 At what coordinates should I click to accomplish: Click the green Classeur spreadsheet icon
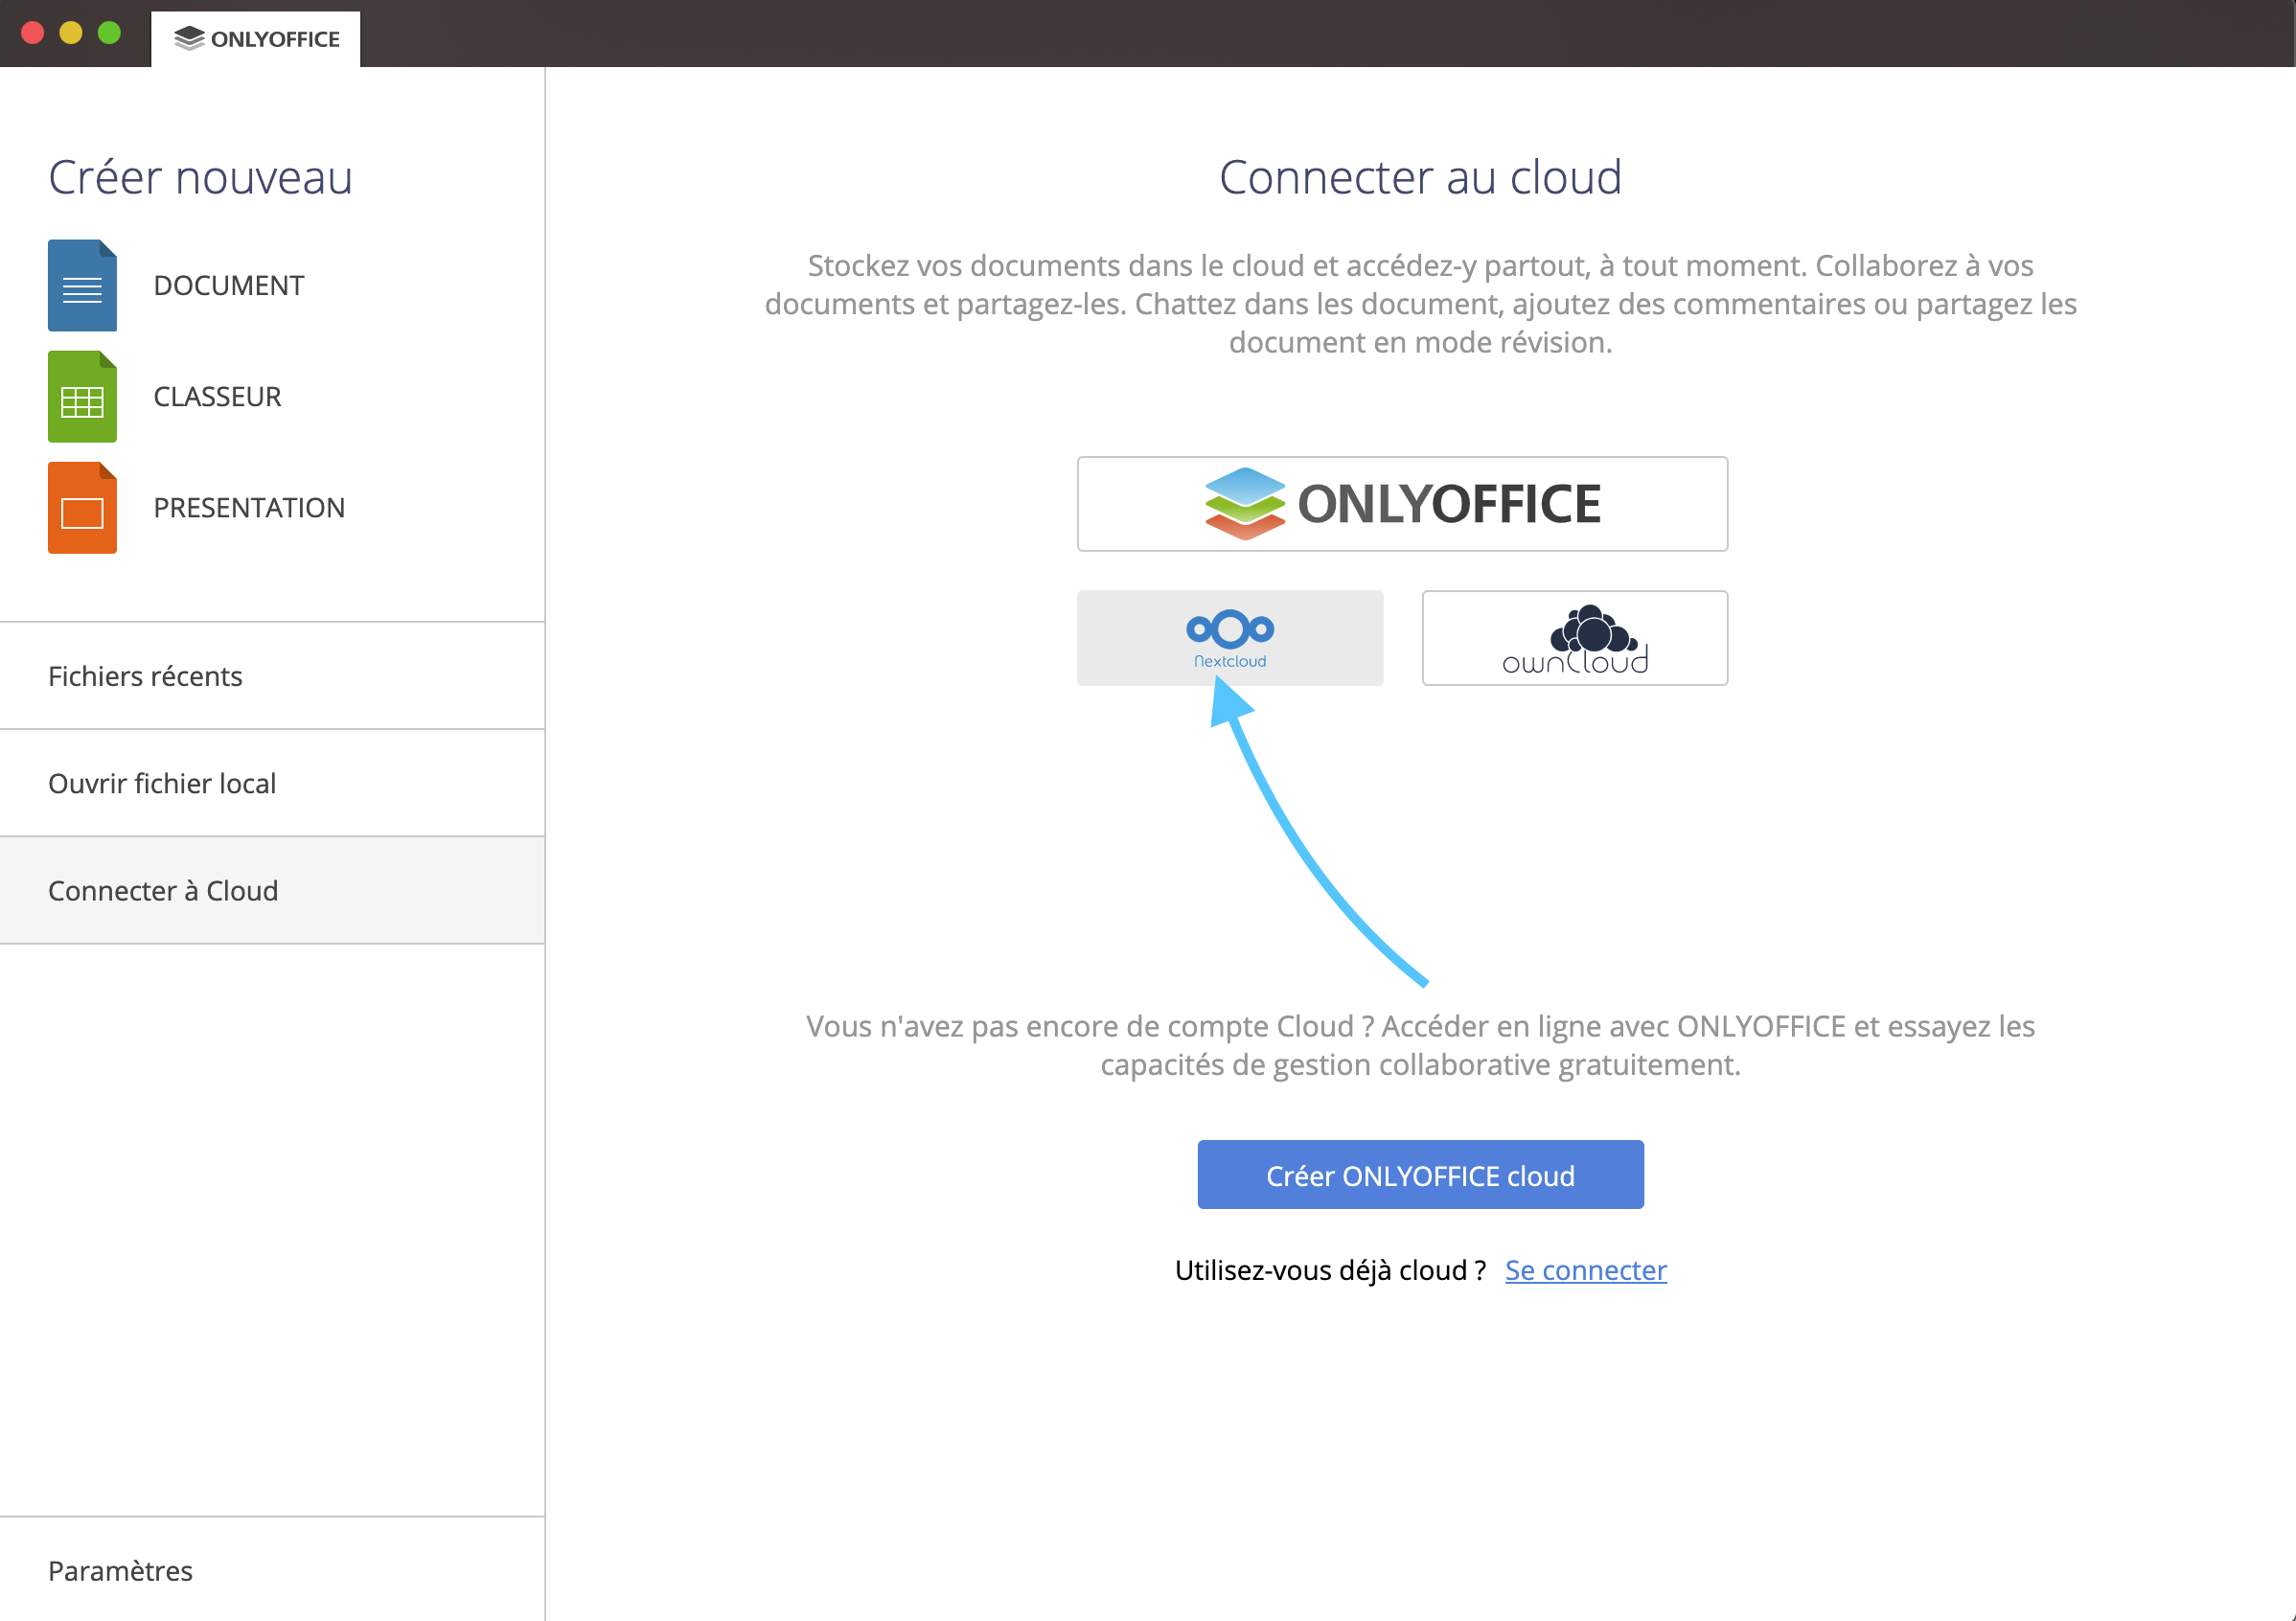coord(82,396)
